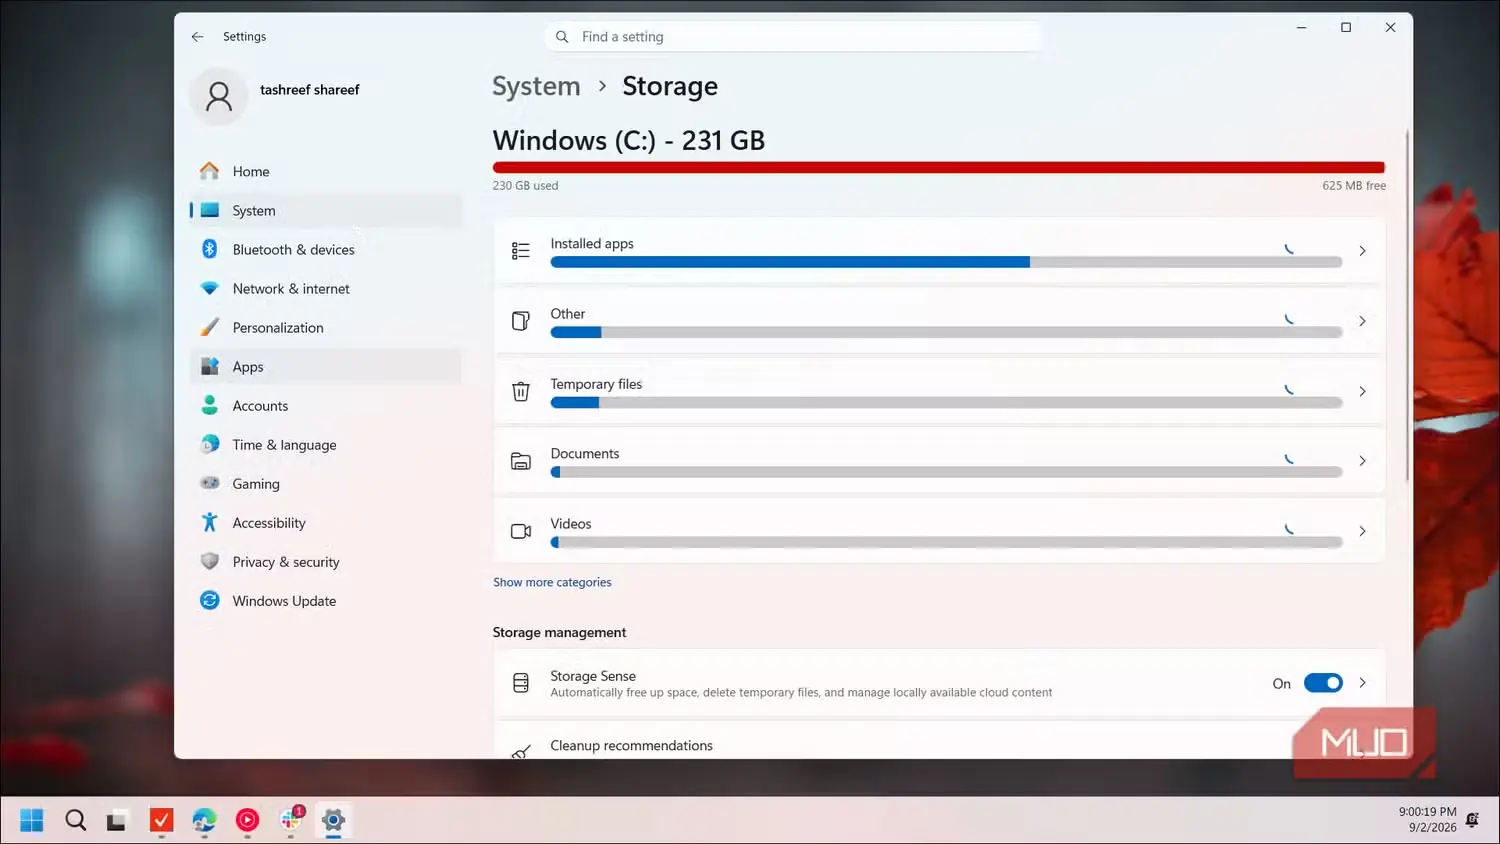Click the Windows Update refresh icon
Screen dimensions: 1500x844
click(x=209, y=600)
